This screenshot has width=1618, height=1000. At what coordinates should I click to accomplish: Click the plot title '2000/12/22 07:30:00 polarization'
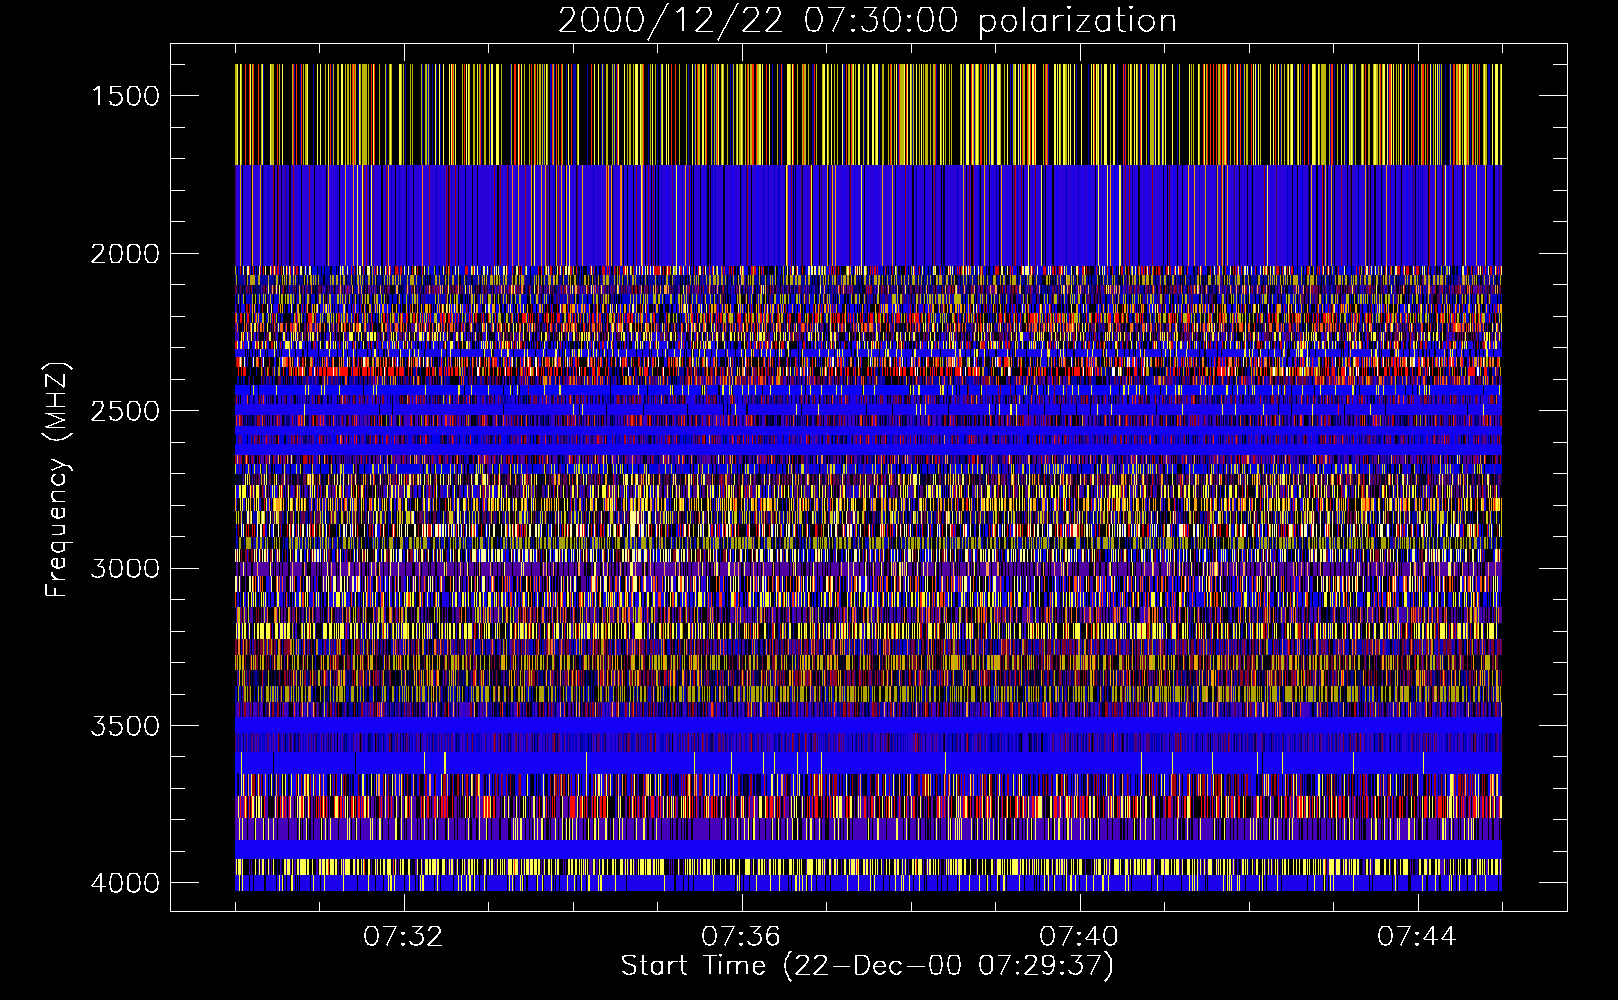(867, 21)
